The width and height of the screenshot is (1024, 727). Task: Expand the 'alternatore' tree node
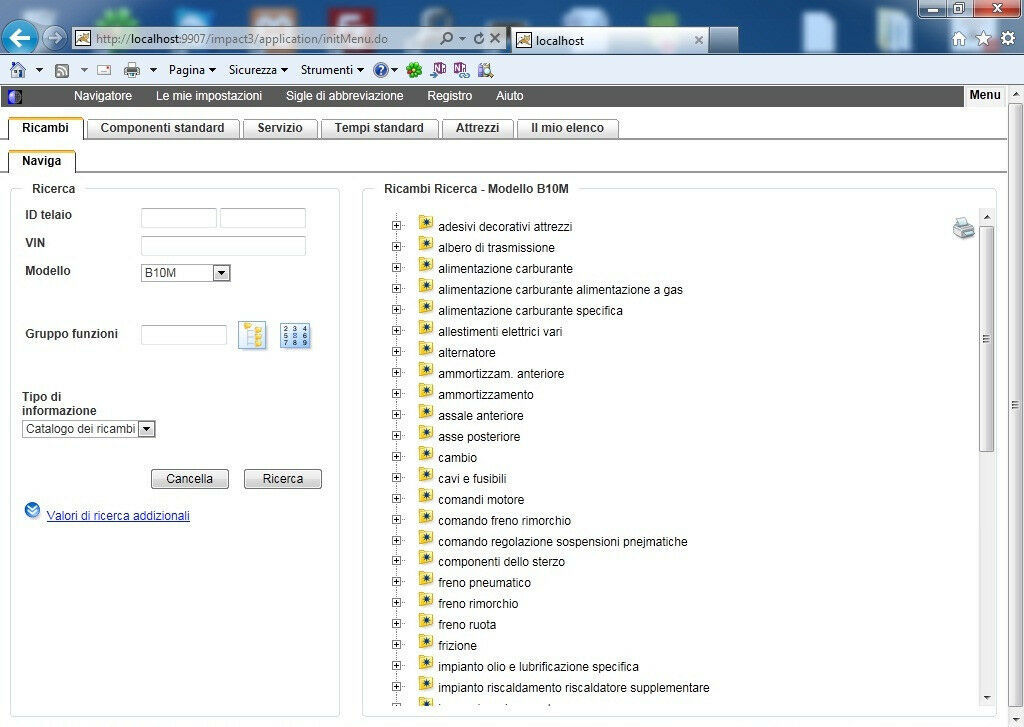(397, 352)
